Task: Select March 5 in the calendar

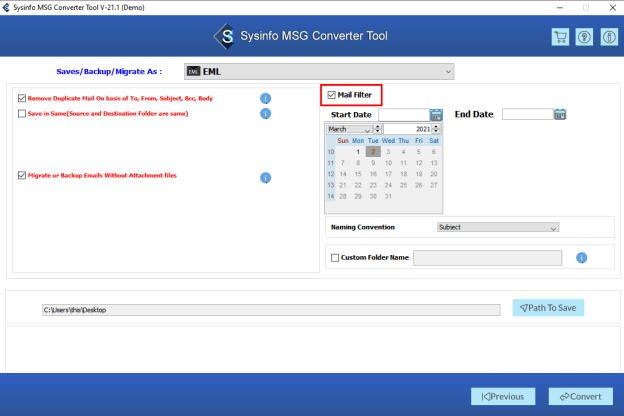Action: [x=418, y=152]
